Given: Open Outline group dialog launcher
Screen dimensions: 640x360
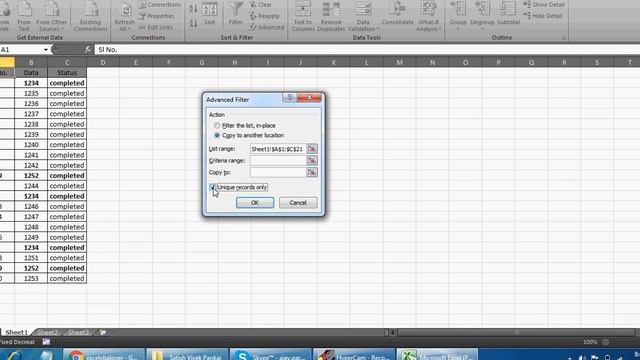Looking at the screenshot, I should [564, 38].
